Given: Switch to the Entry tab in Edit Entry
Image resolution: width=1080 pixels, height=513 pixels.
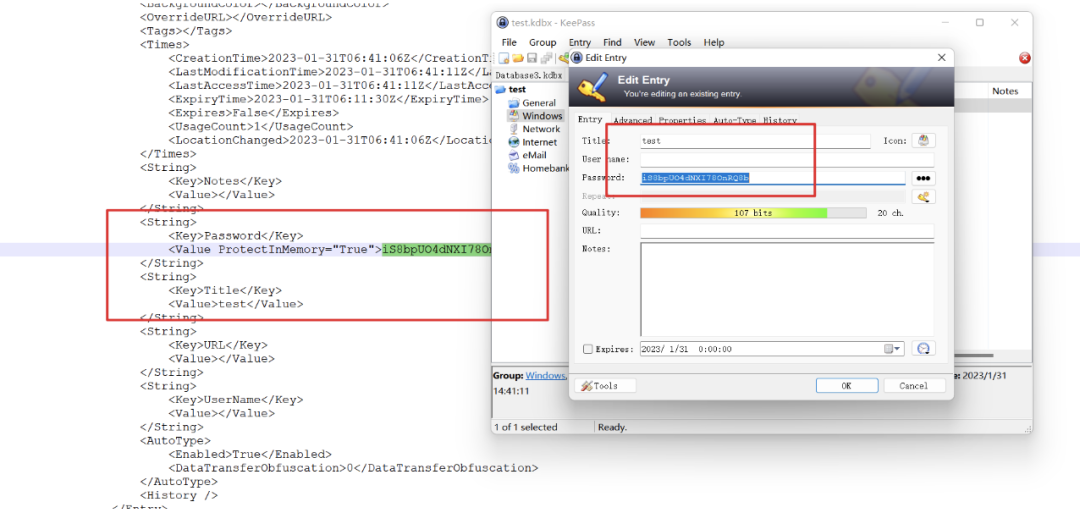Looking at the screenshot, I should 590,119.
